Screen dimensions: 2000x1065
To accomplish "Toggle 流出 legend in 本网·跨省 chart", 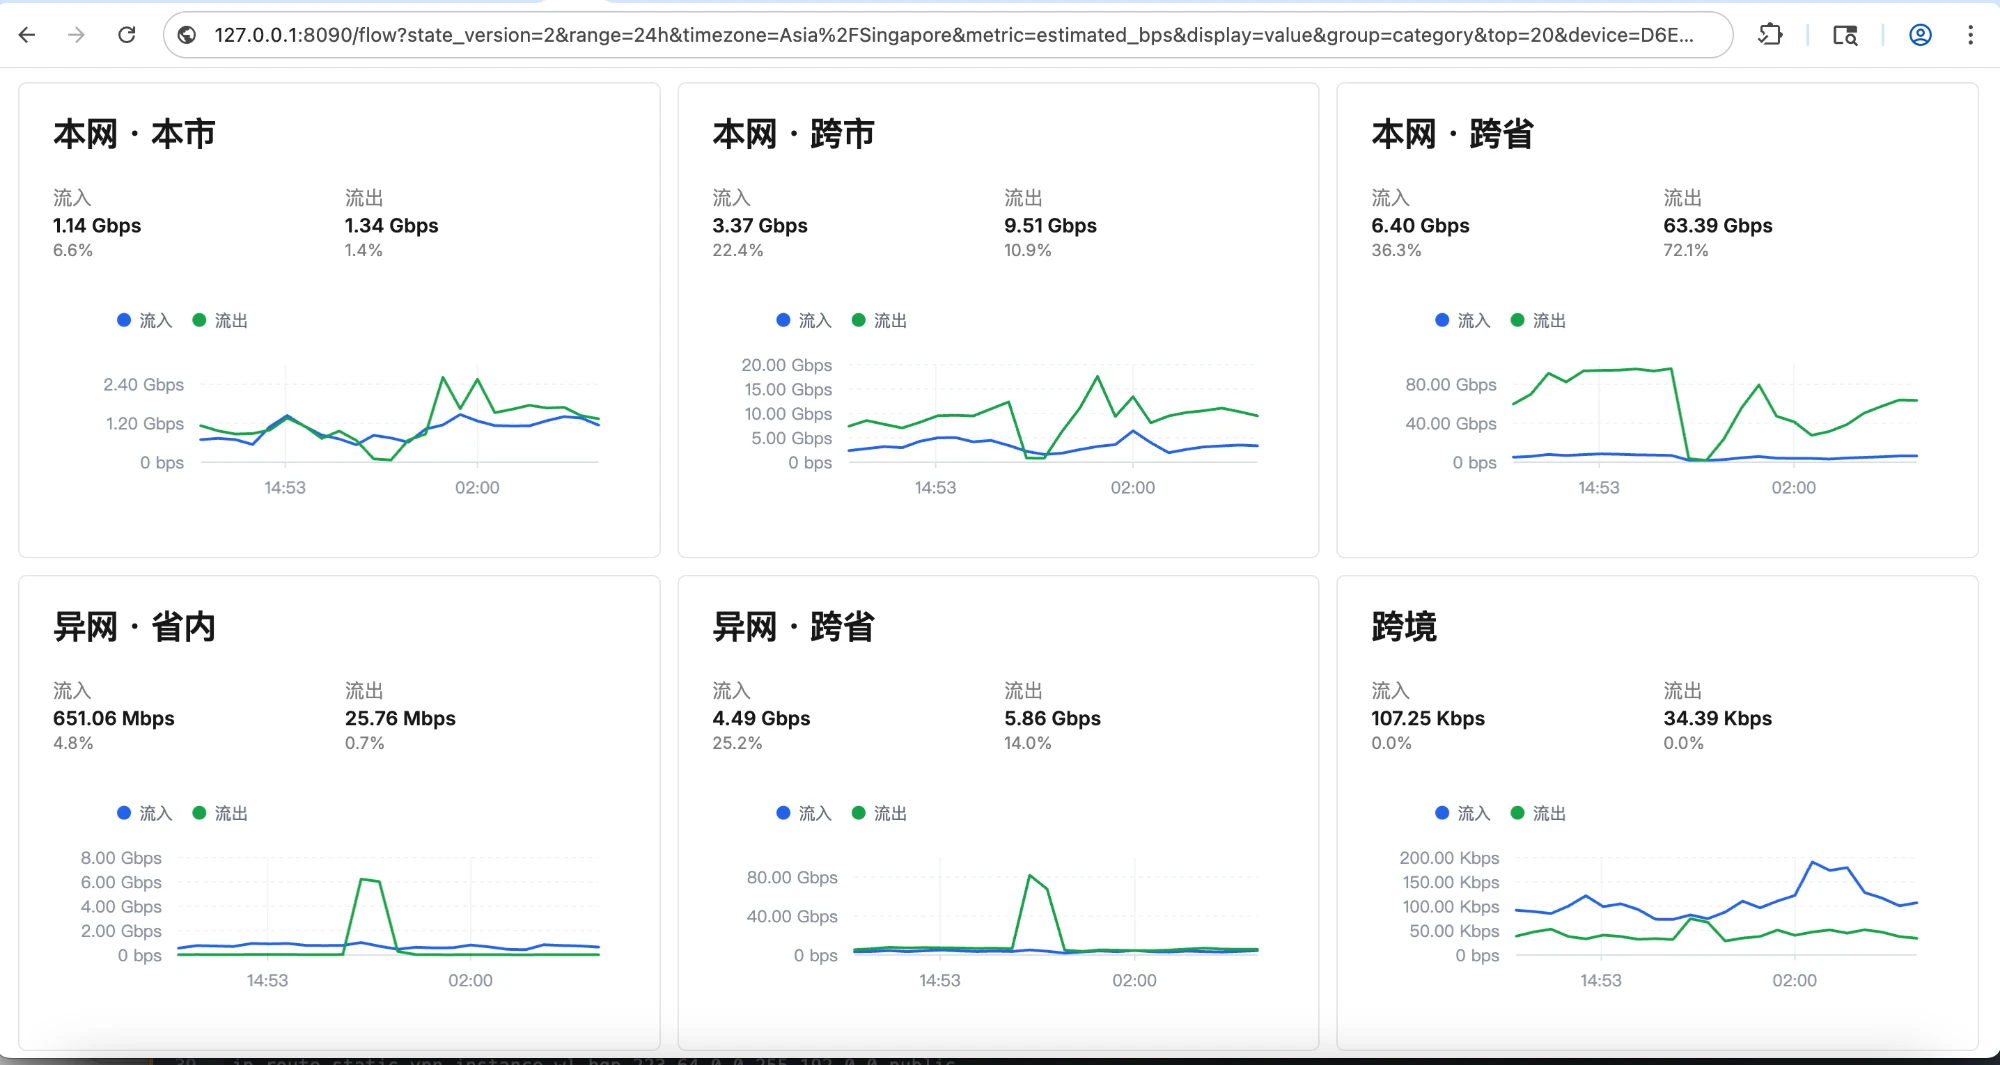I will [x=1538, y=320].
